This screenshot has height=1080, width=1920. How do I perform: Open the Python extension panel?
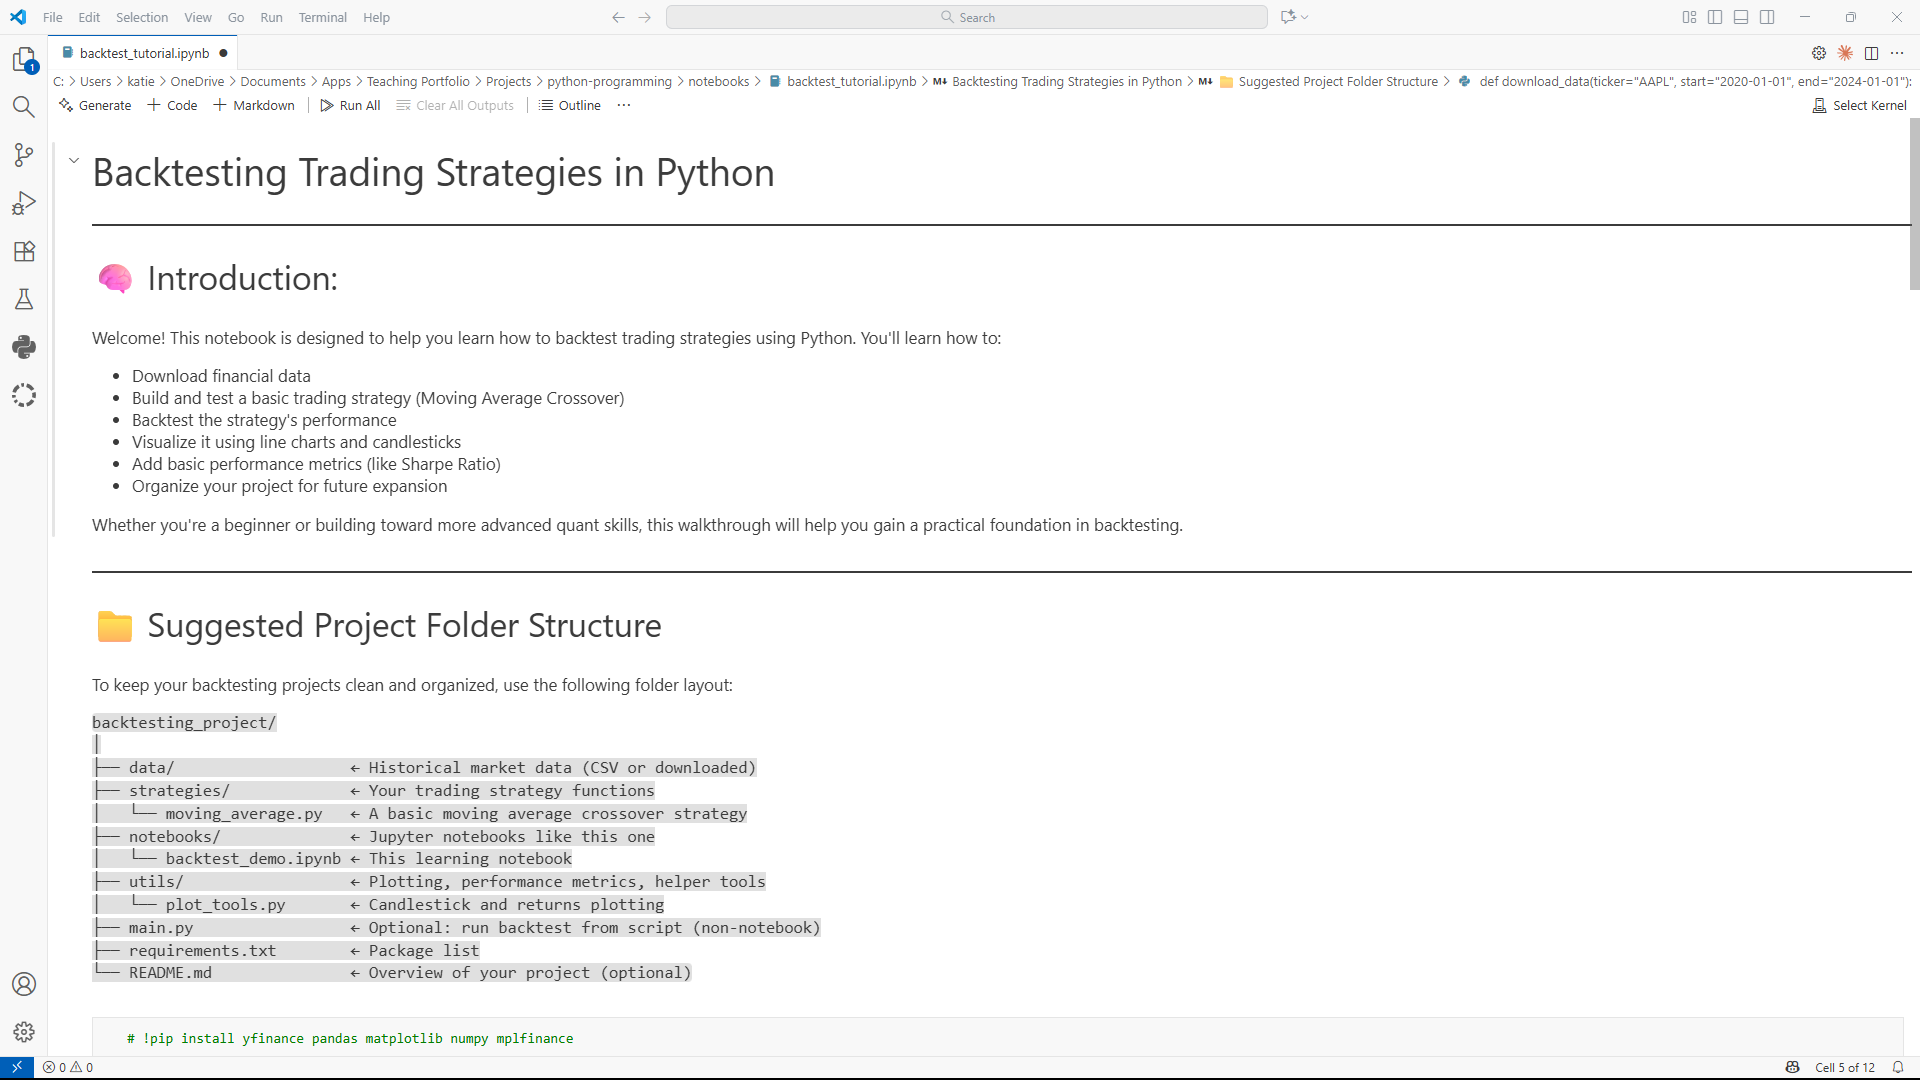click(x=24, y=347)
